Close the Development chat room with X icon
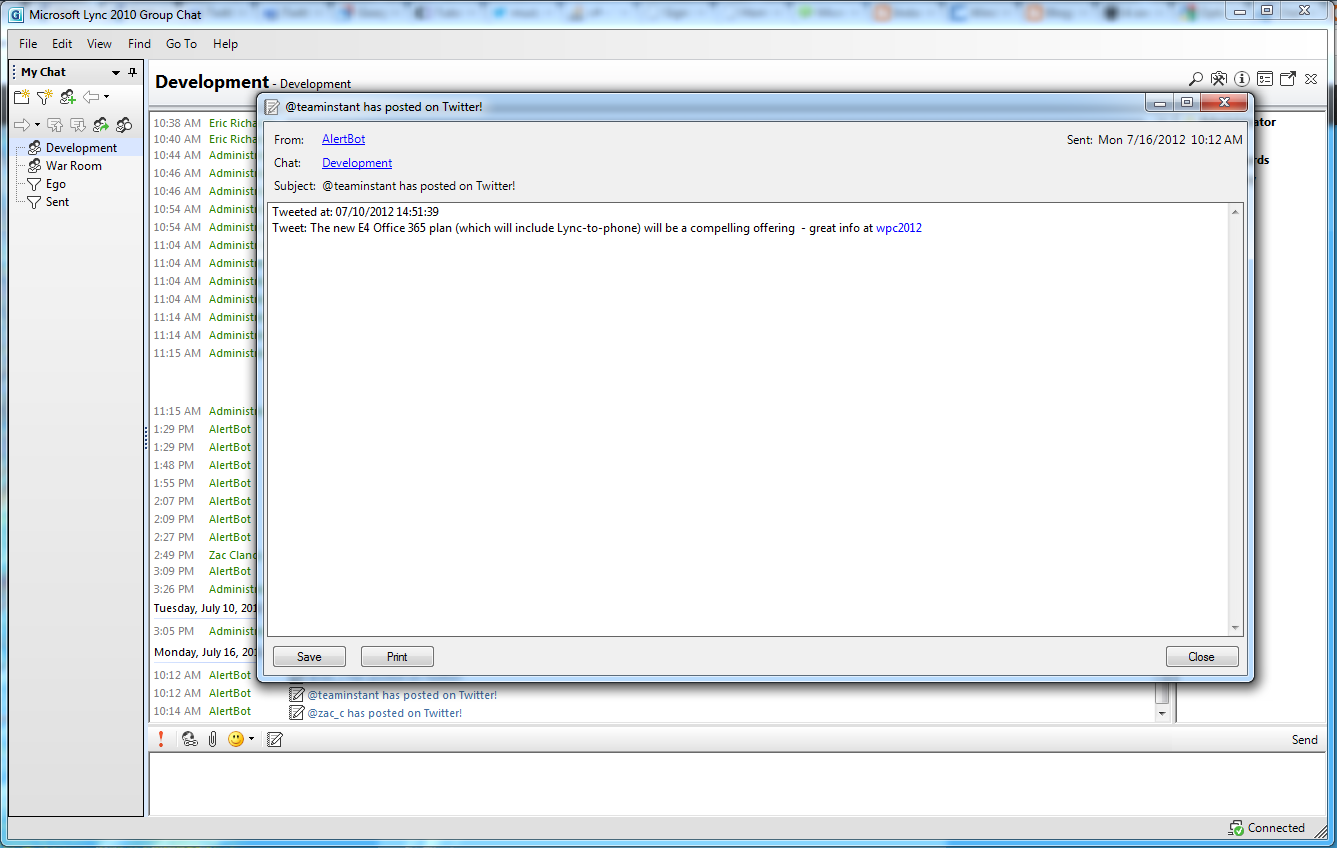The width and height of the screenshot is (1337, 848). (x=1309, y=79)
